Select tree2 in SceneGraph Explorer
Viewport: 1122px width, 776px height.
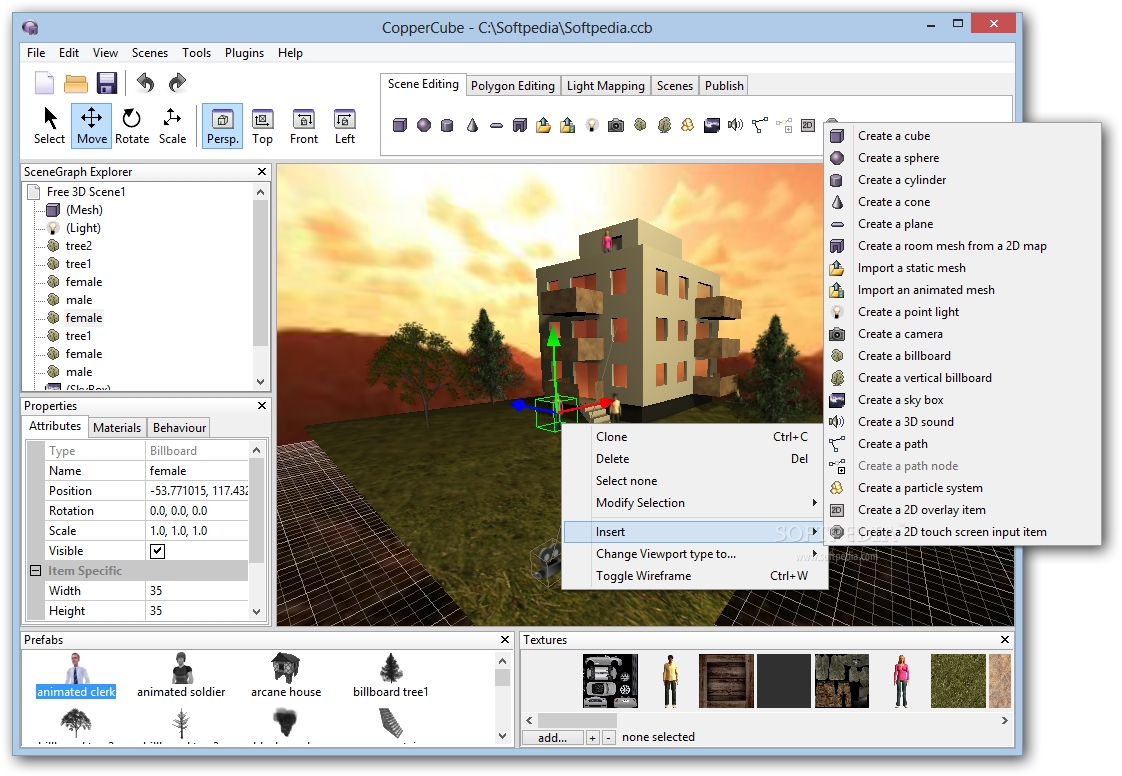click(79, 246)
